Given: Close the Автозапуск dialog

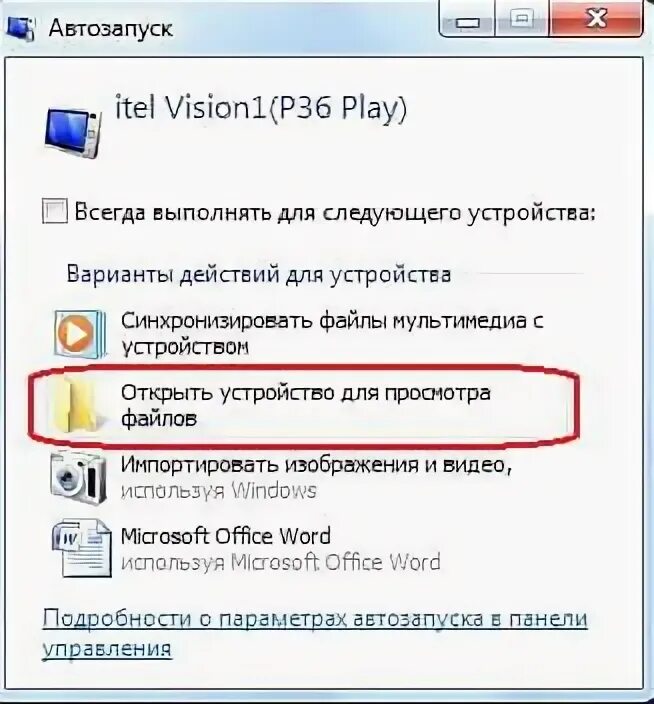Looking at the screenshot, I should [597, 18].
